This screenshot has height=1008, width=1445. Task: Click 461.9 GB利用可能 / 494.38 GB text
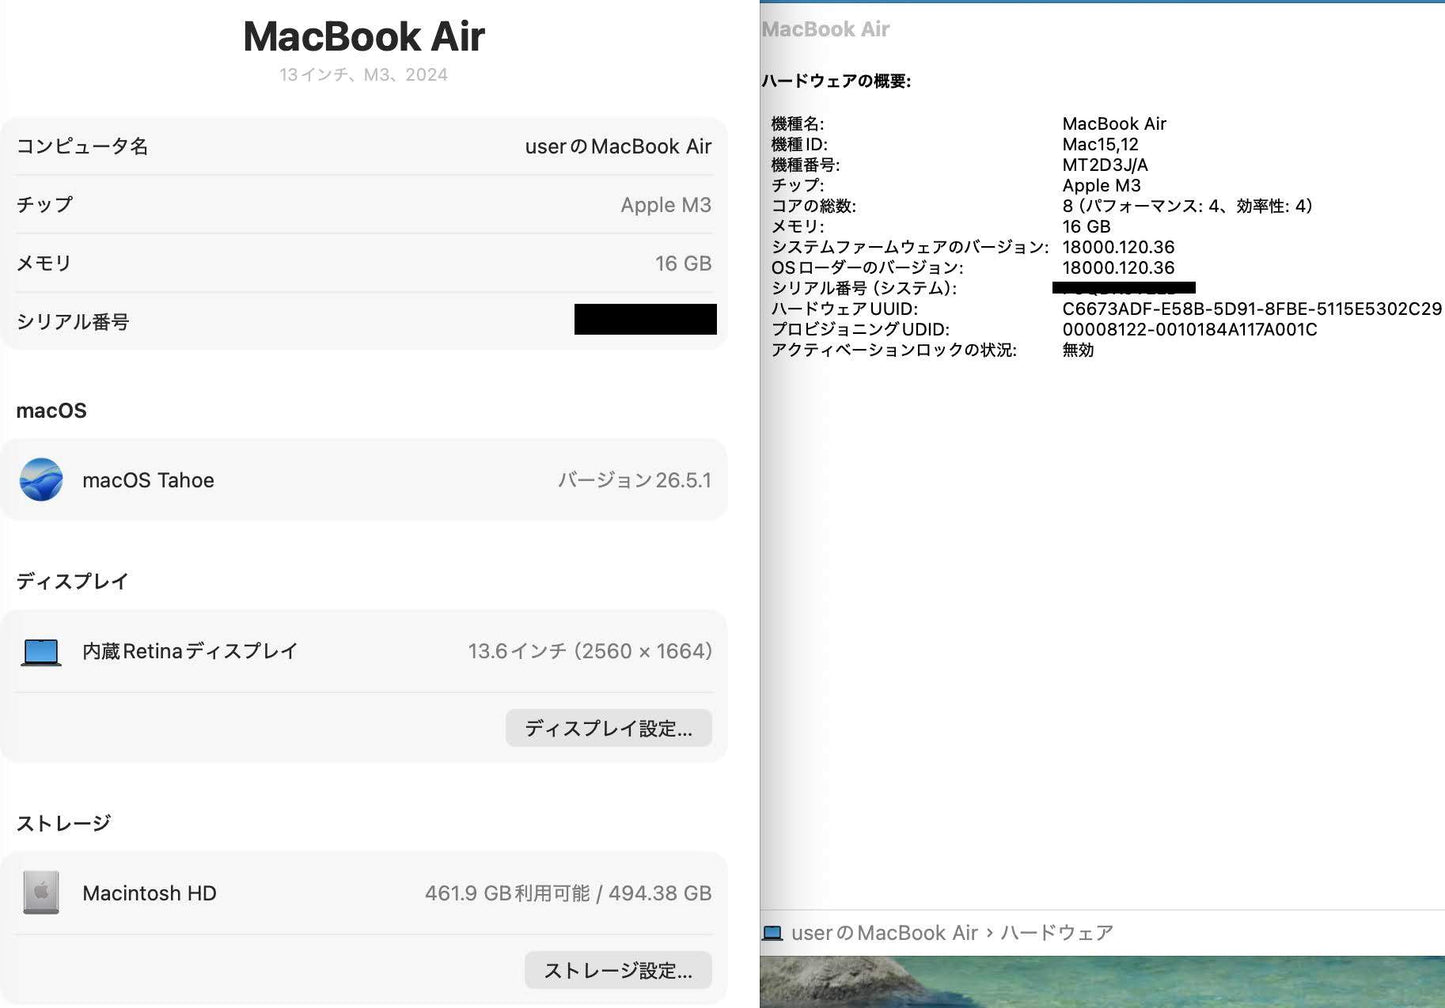click(568, 893)
